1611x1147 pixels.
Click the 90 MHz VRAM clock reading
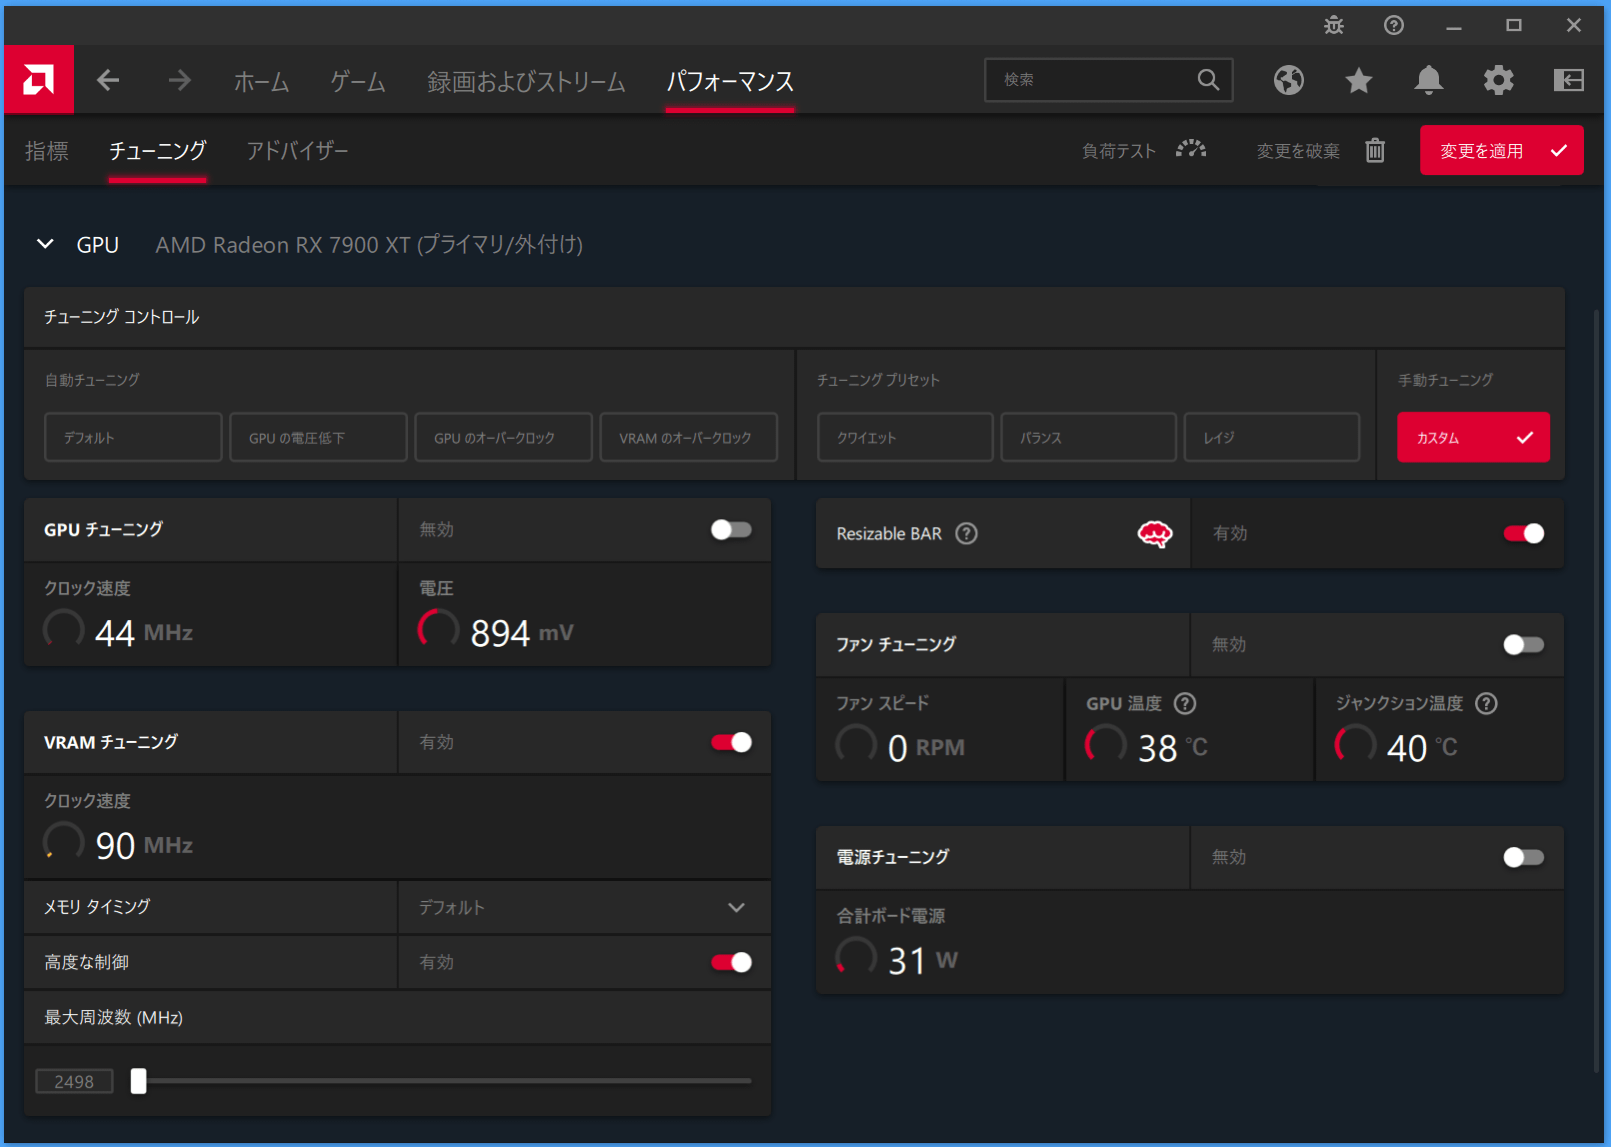144,846
